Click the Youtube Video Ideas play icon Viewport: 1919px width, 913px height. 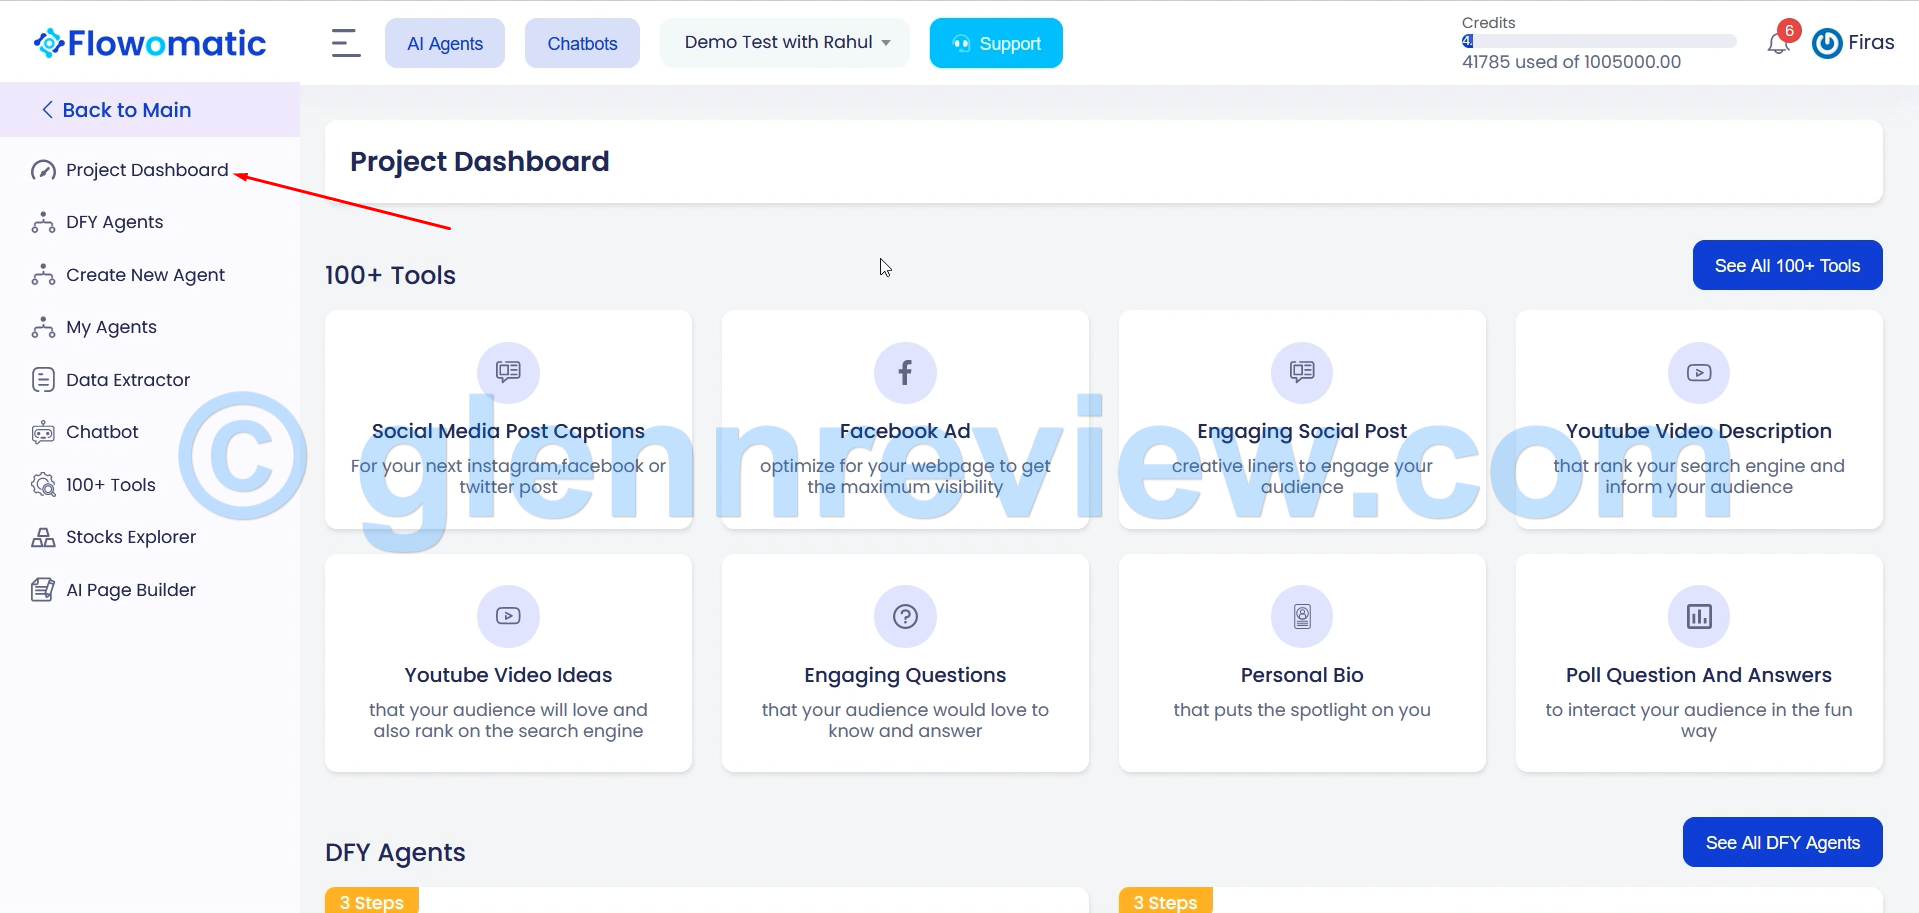click(x=508, y=616)
